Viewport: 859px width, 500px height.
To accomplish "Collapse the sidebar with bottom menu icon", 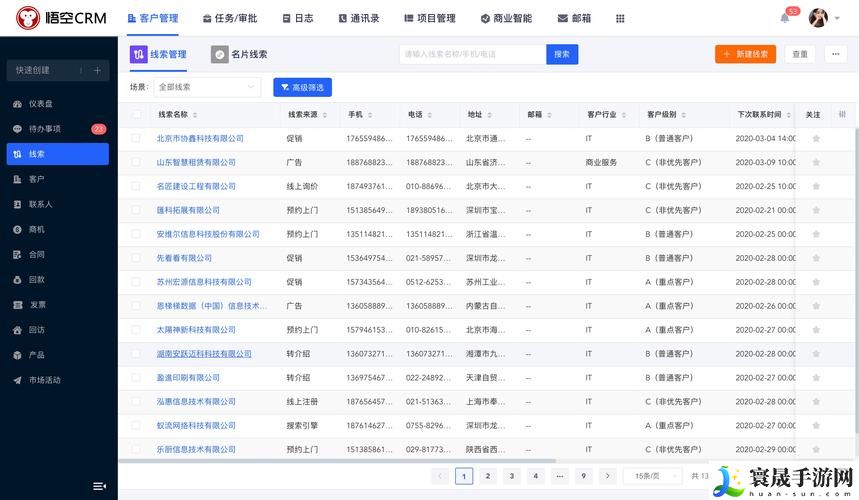I will point(99,486).
